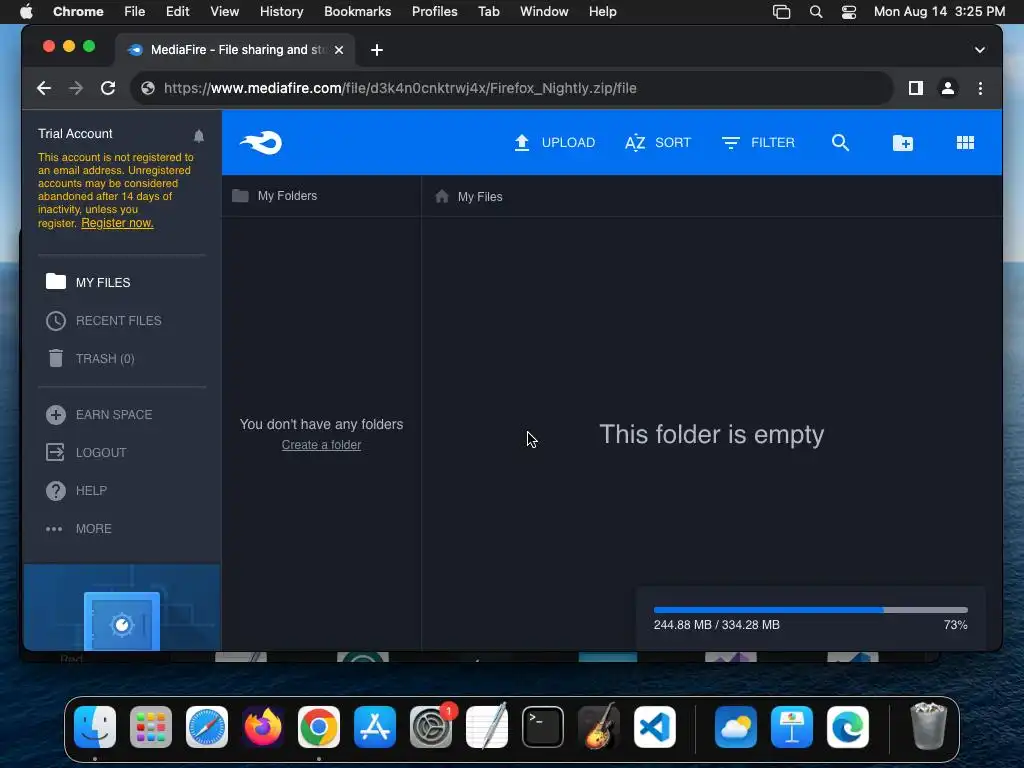Image resolution: width=1024 pixels, height=768 pixels.
Task: Open HELP in sidebar
Action: pyautogui.click(x=76, y=490)
